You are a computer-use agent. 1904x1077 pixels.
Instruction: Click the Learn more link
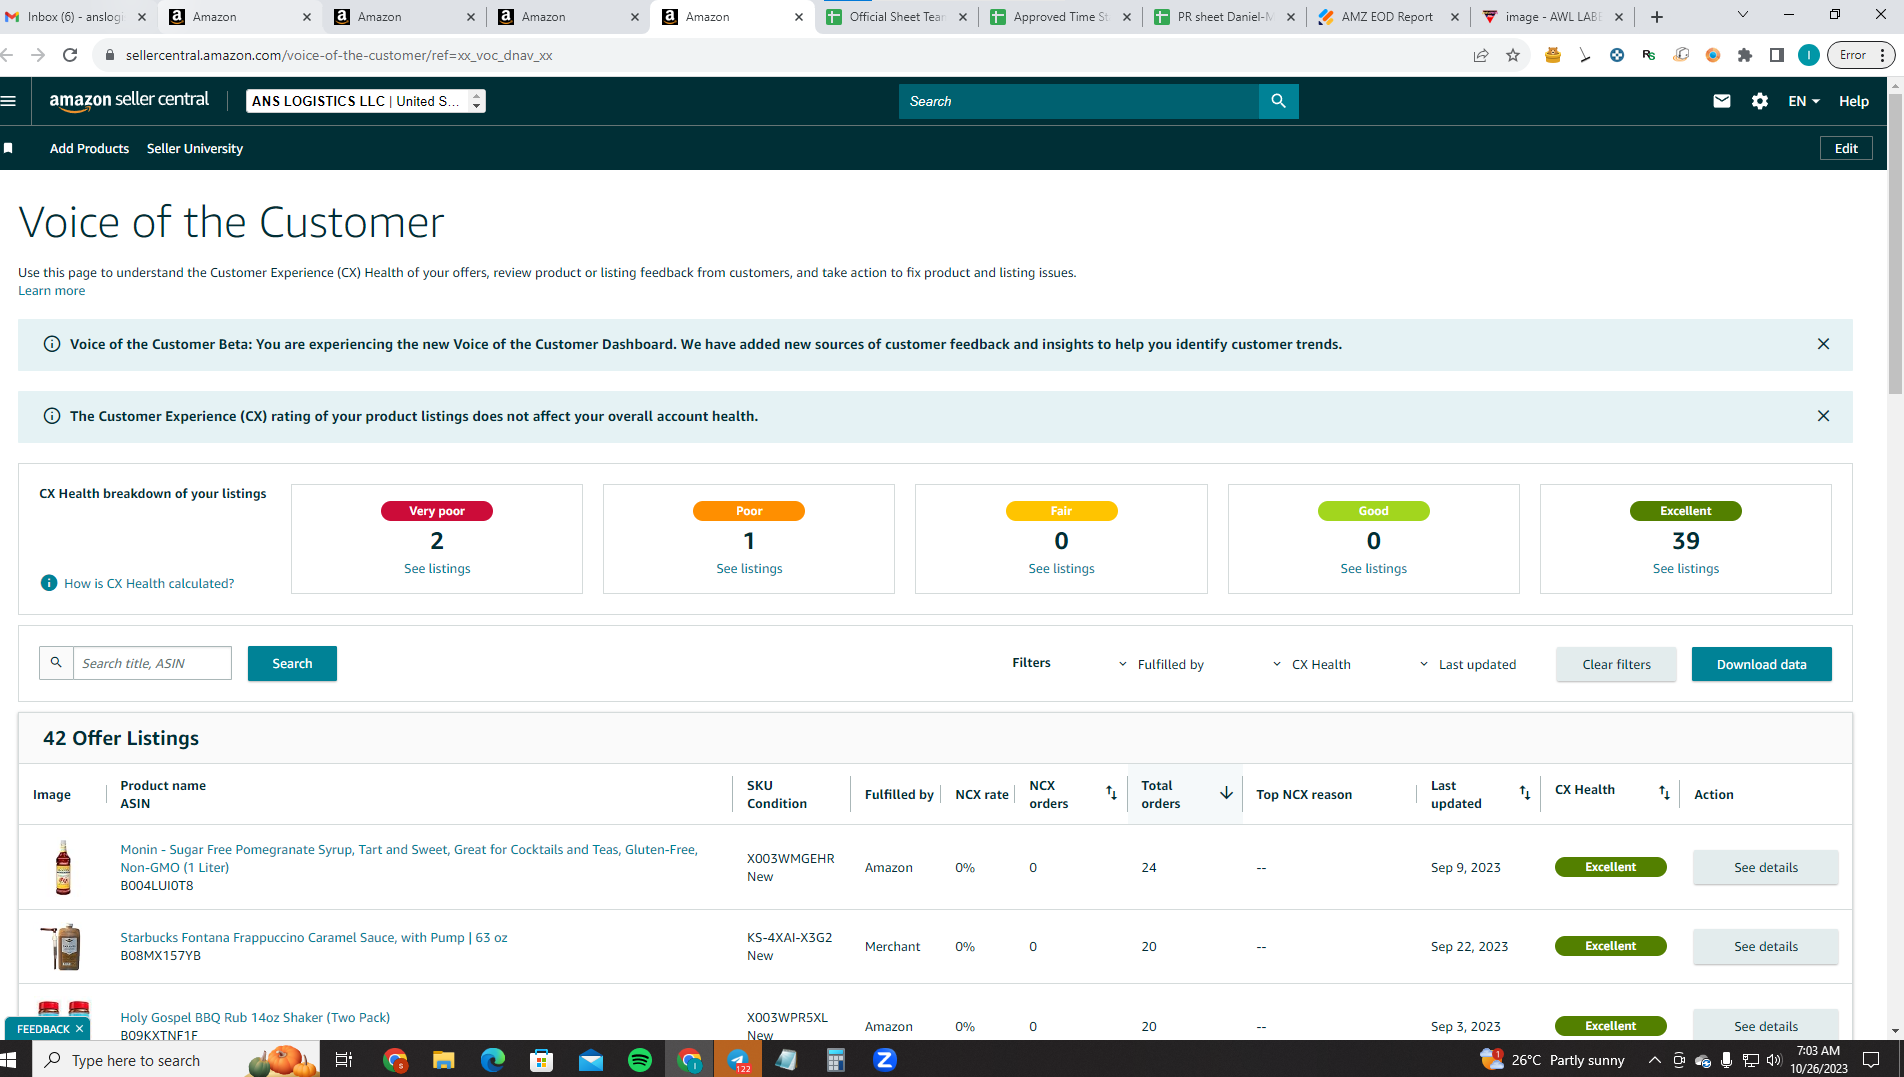point(51,291)
